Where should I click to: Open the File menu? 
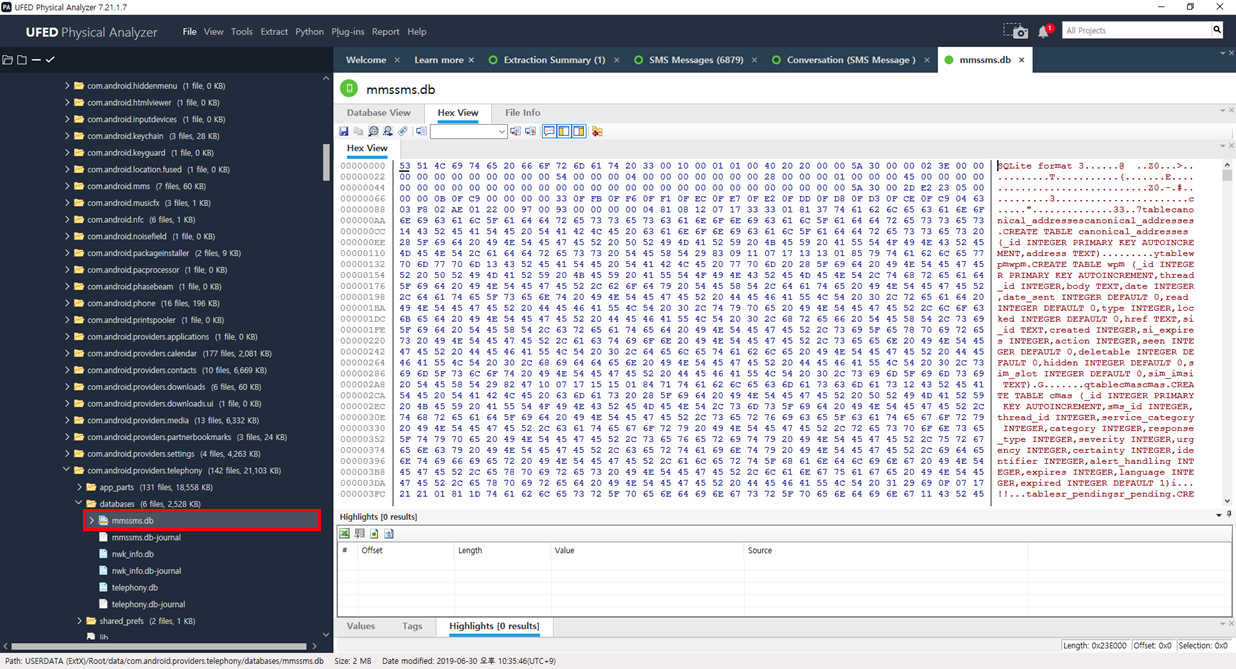click(189, 32)
